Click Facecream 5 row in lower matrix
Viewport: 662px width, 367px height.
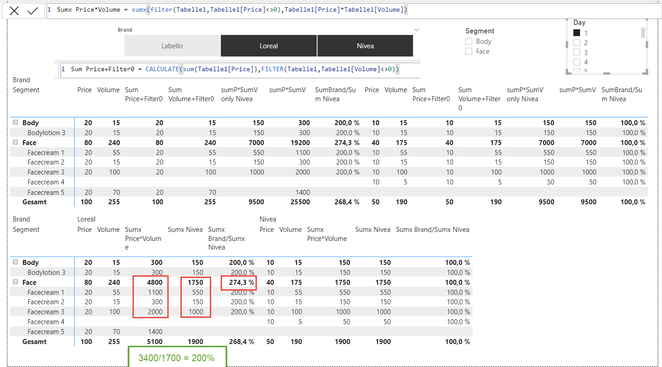click(241, 332)
